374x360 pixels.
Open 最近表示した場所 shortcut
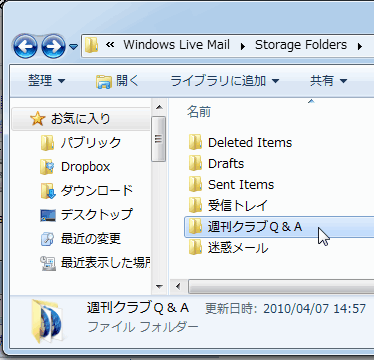95,263
